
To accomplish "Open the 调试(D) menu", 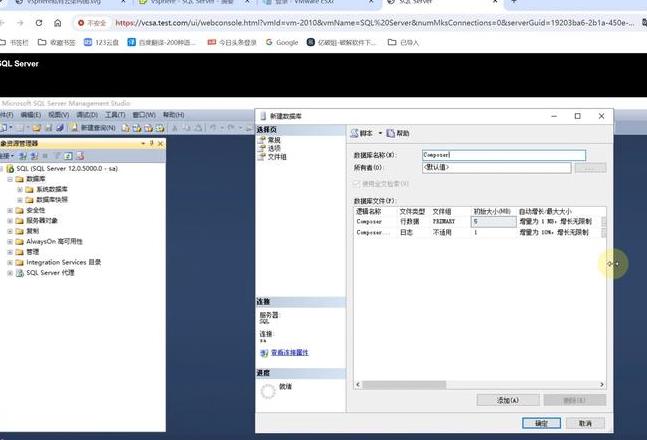I will (x=87, y=115).
